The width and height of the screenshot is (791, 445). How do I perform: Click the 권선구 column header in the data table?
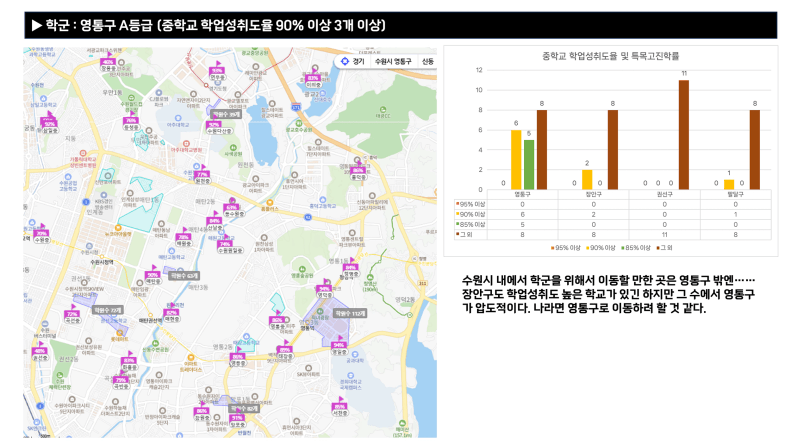click(x=664, y=194)
